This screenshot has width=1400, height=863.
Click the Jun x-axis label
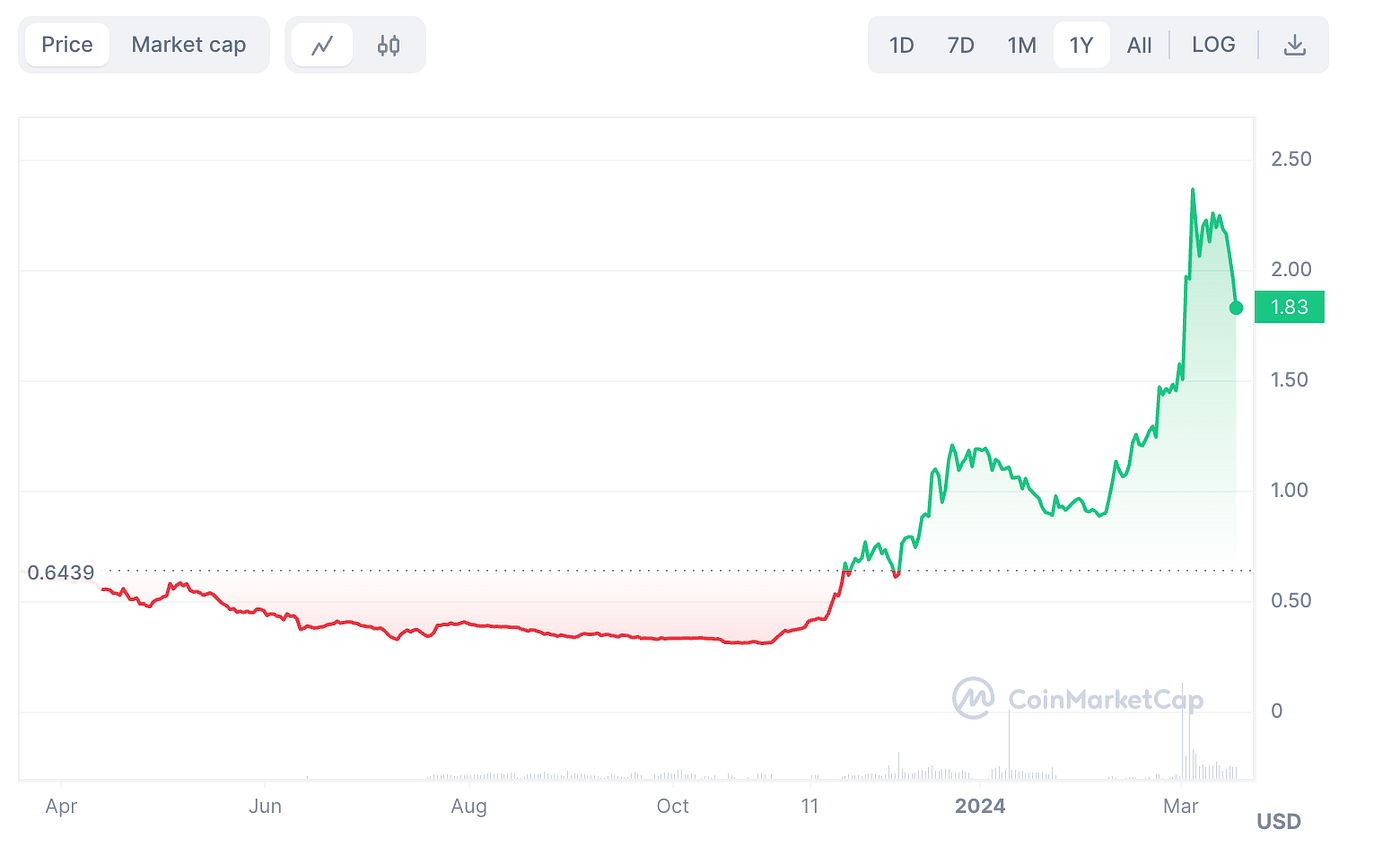point(264,806)
